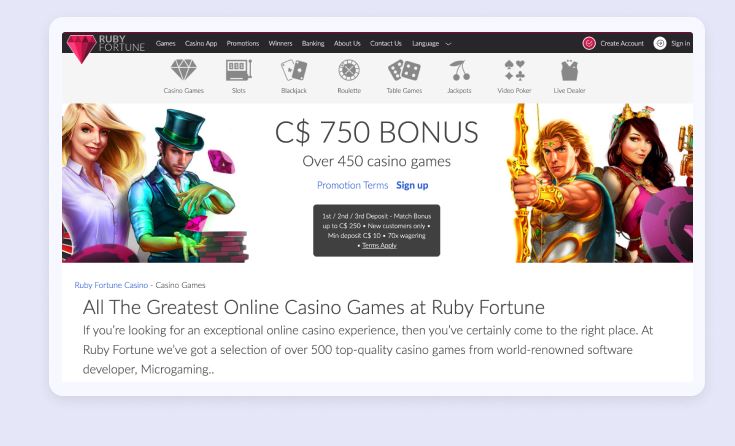Click the Ruby Fortune gem logo
Image resolution: width=735 pixels, height=446 pixels.
(82, 49)
